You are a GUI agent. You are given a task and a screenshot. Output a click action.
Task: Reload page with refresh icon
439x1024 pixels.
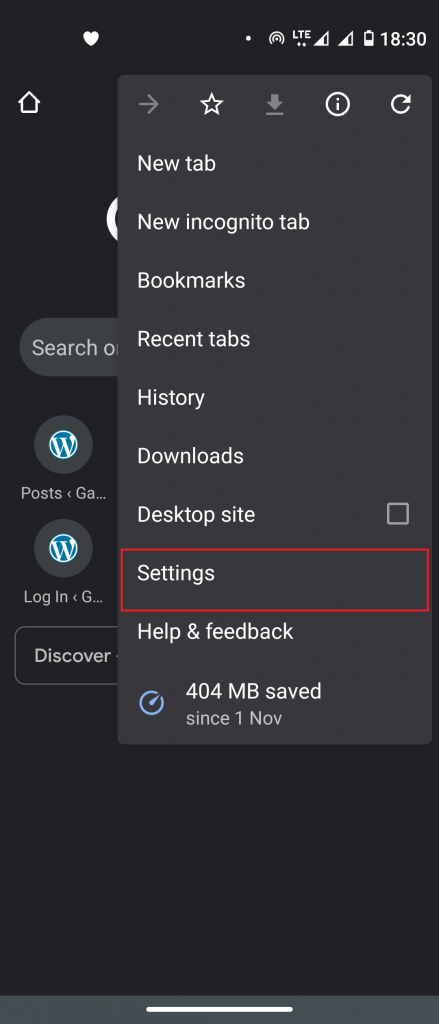pyautogui.click(x=400, y=104)
